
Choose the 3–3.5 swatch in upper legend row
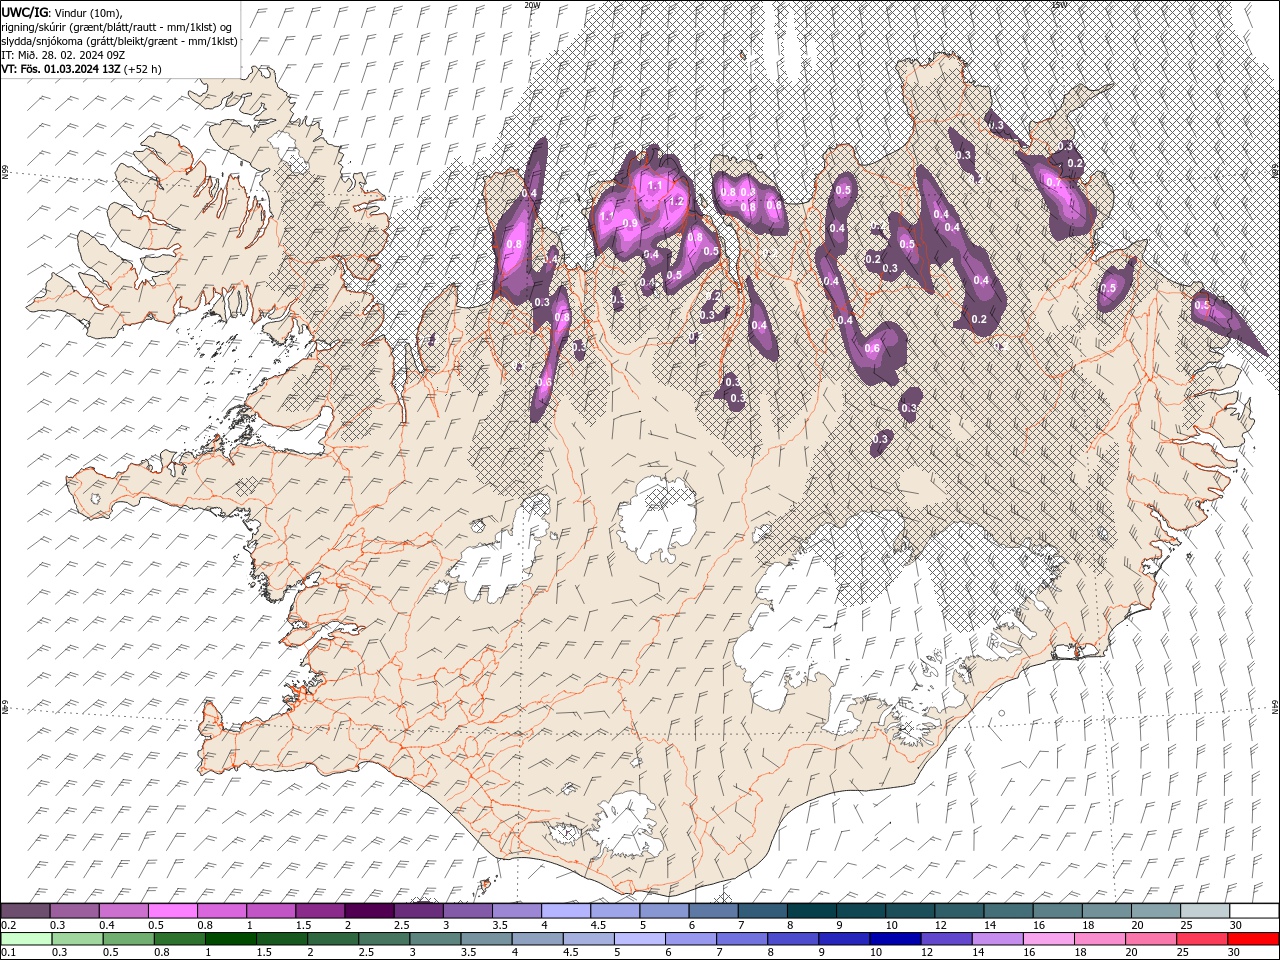pyautogui.click(x=467, y=910)
